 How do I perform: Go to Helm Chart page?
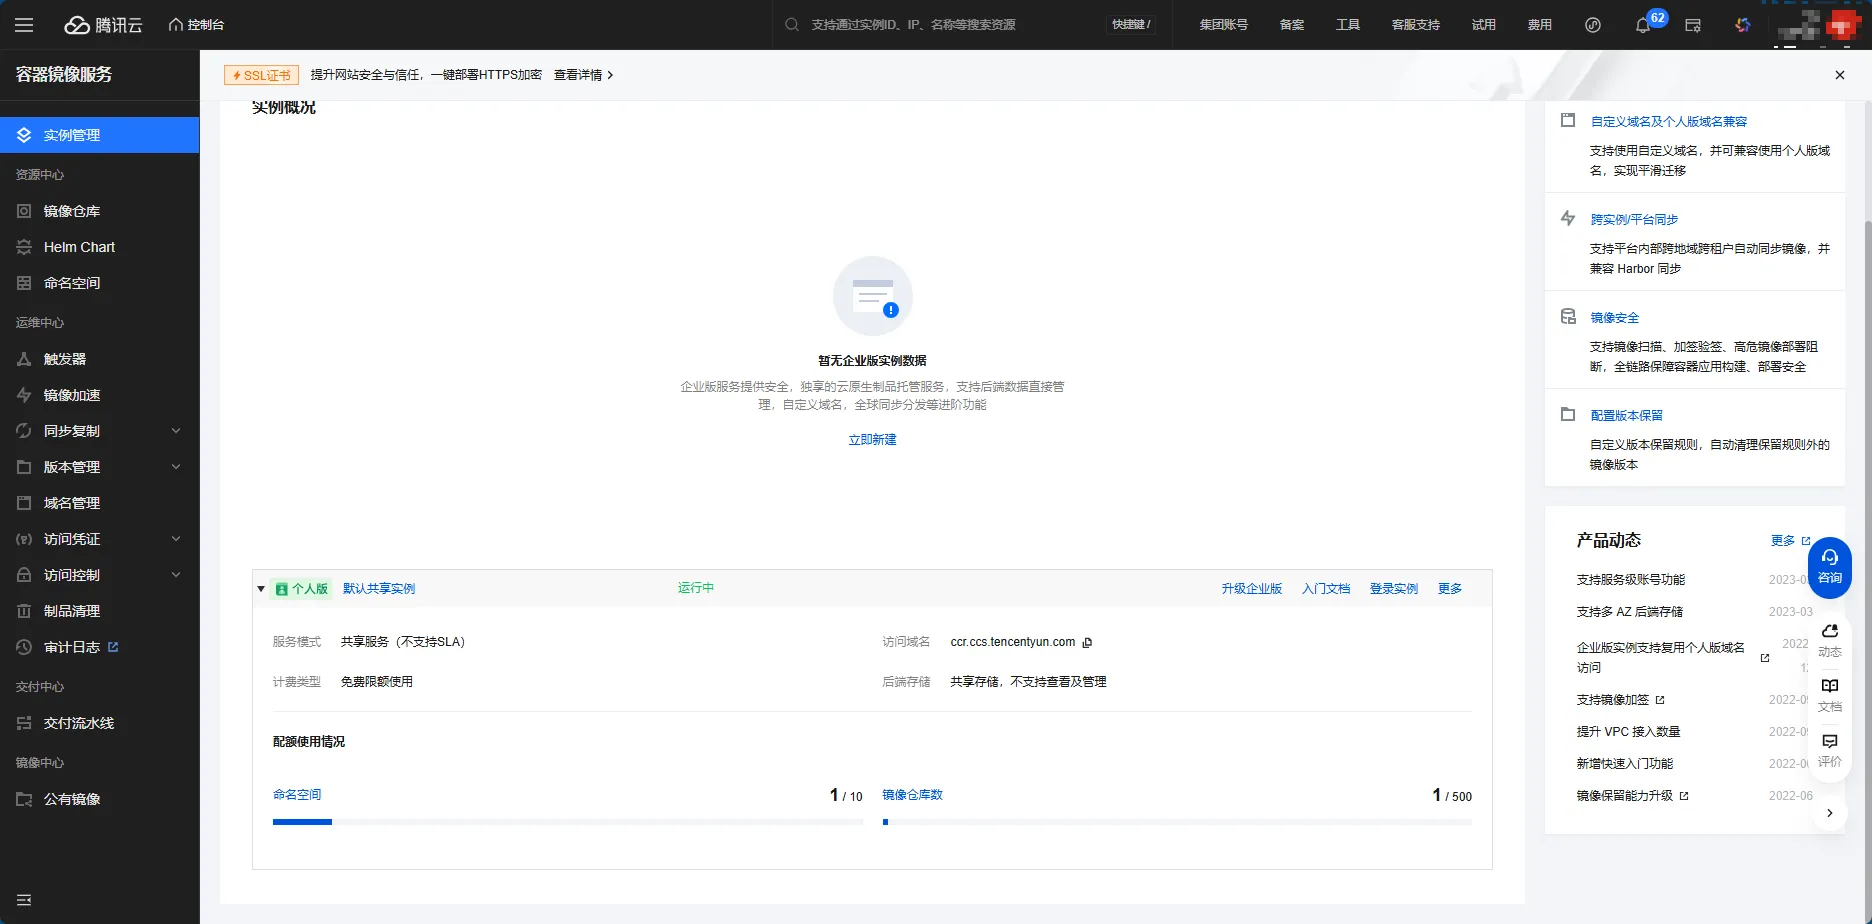(x=79, y=247)
